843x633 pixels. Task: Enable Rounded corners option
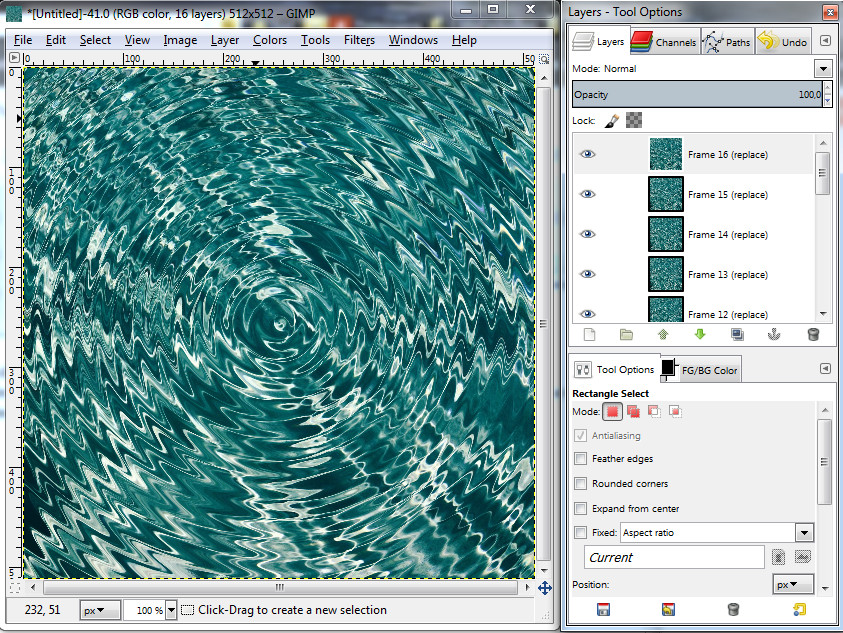coord(580,483)
